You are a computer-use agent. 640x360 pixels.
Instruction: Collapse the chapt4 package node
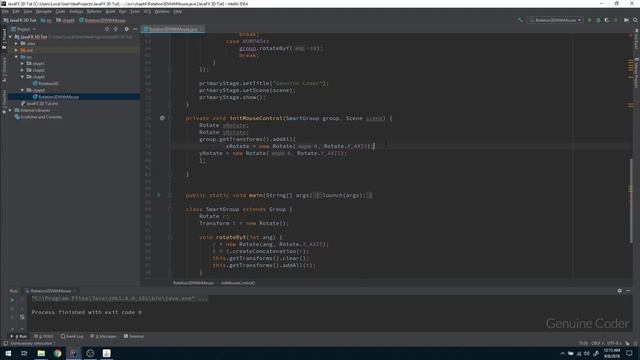tap(22, 90)
